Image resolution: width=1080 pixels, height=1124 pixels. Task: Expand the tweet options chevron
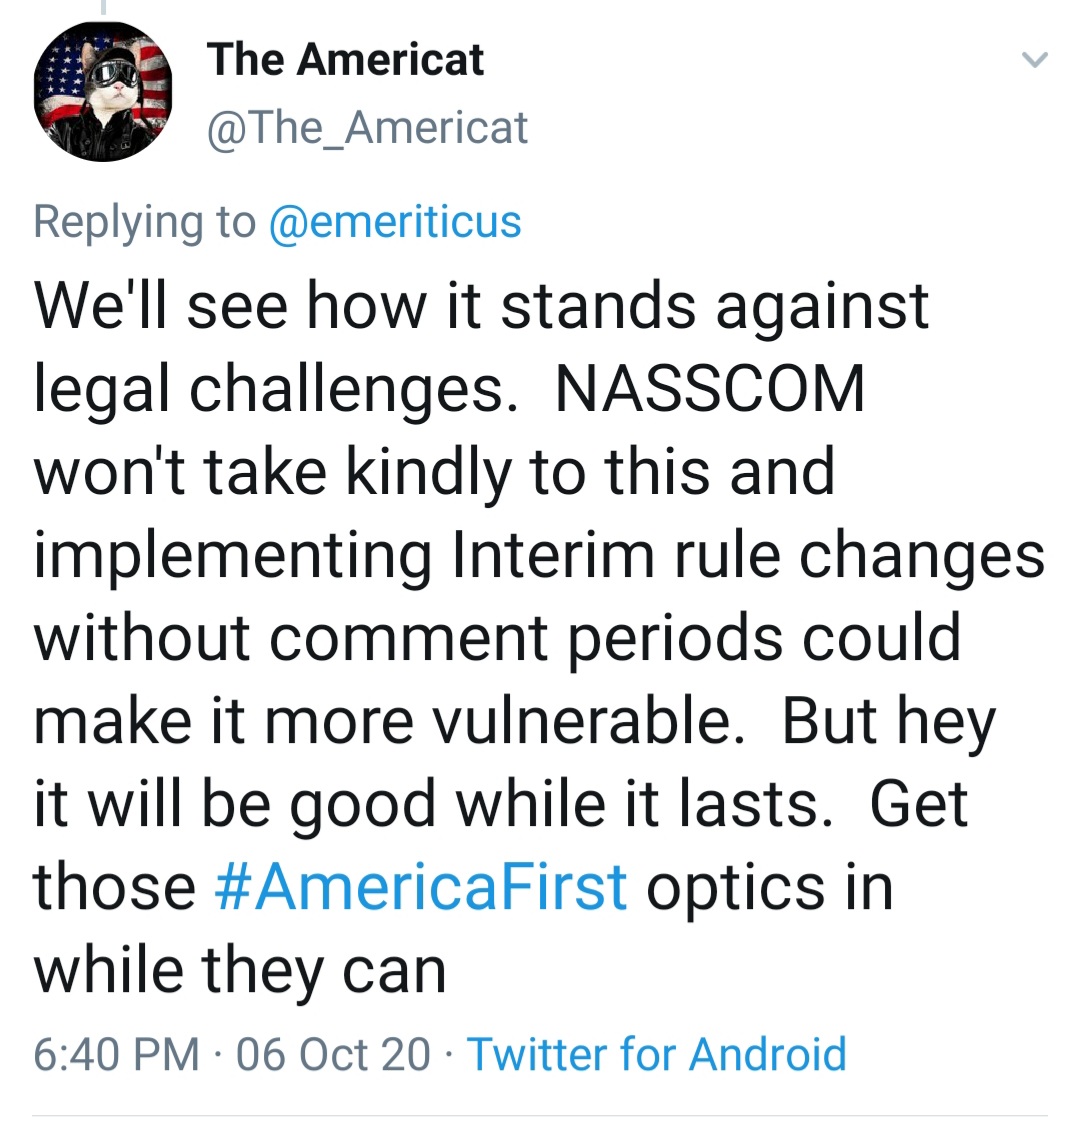click(1034, 61)
